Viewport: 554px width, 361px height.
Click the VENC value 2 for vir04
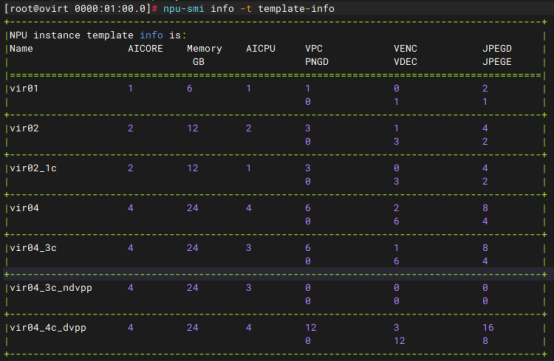click(x=396, y=208)
